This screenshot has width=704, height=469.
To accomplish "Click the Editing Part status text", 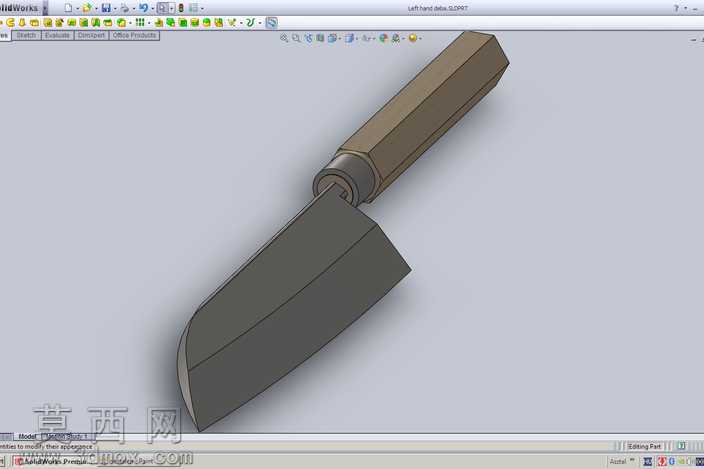I will [644, 446].
